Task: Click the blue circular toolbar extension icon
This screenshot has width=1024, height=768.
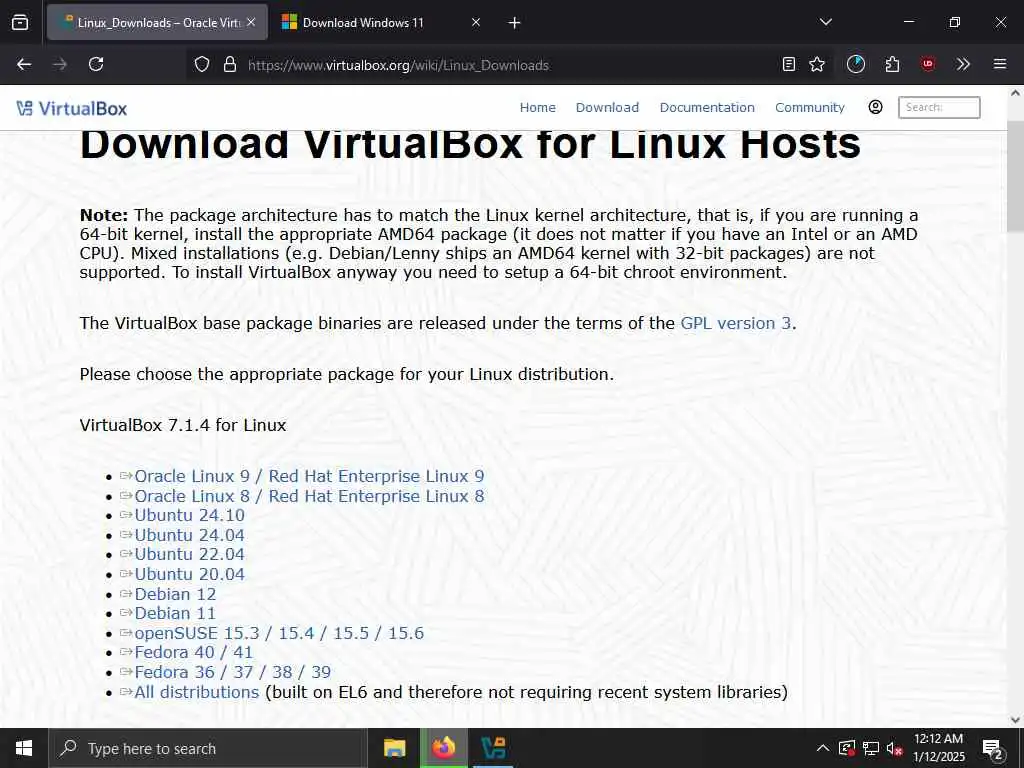Action: [x=856, y=64]
